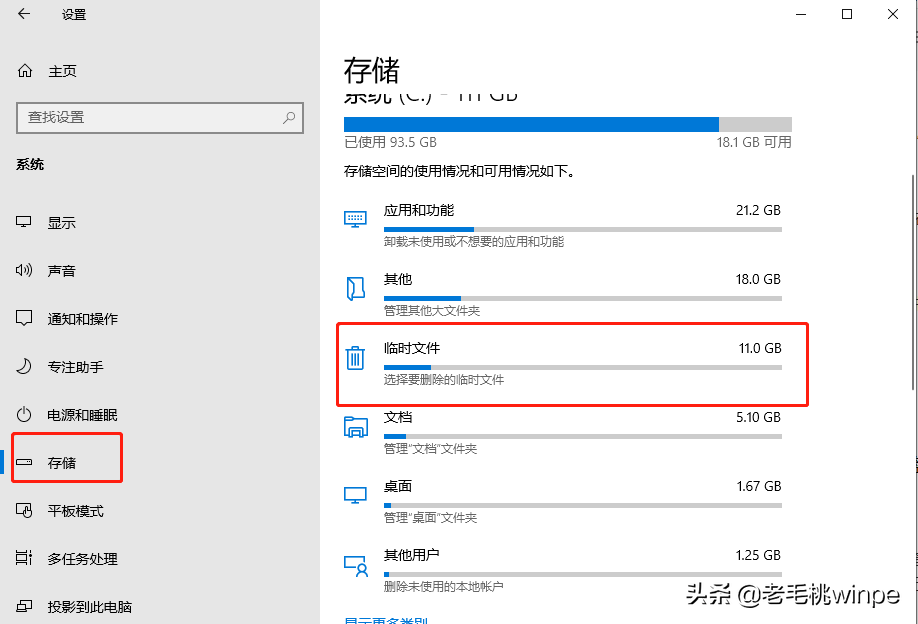Image resolution: width=918 pixels, height=624 pixels.
Task: Click the 查找设置 search field
Action: pyautogui.click(x=150, y=117)
